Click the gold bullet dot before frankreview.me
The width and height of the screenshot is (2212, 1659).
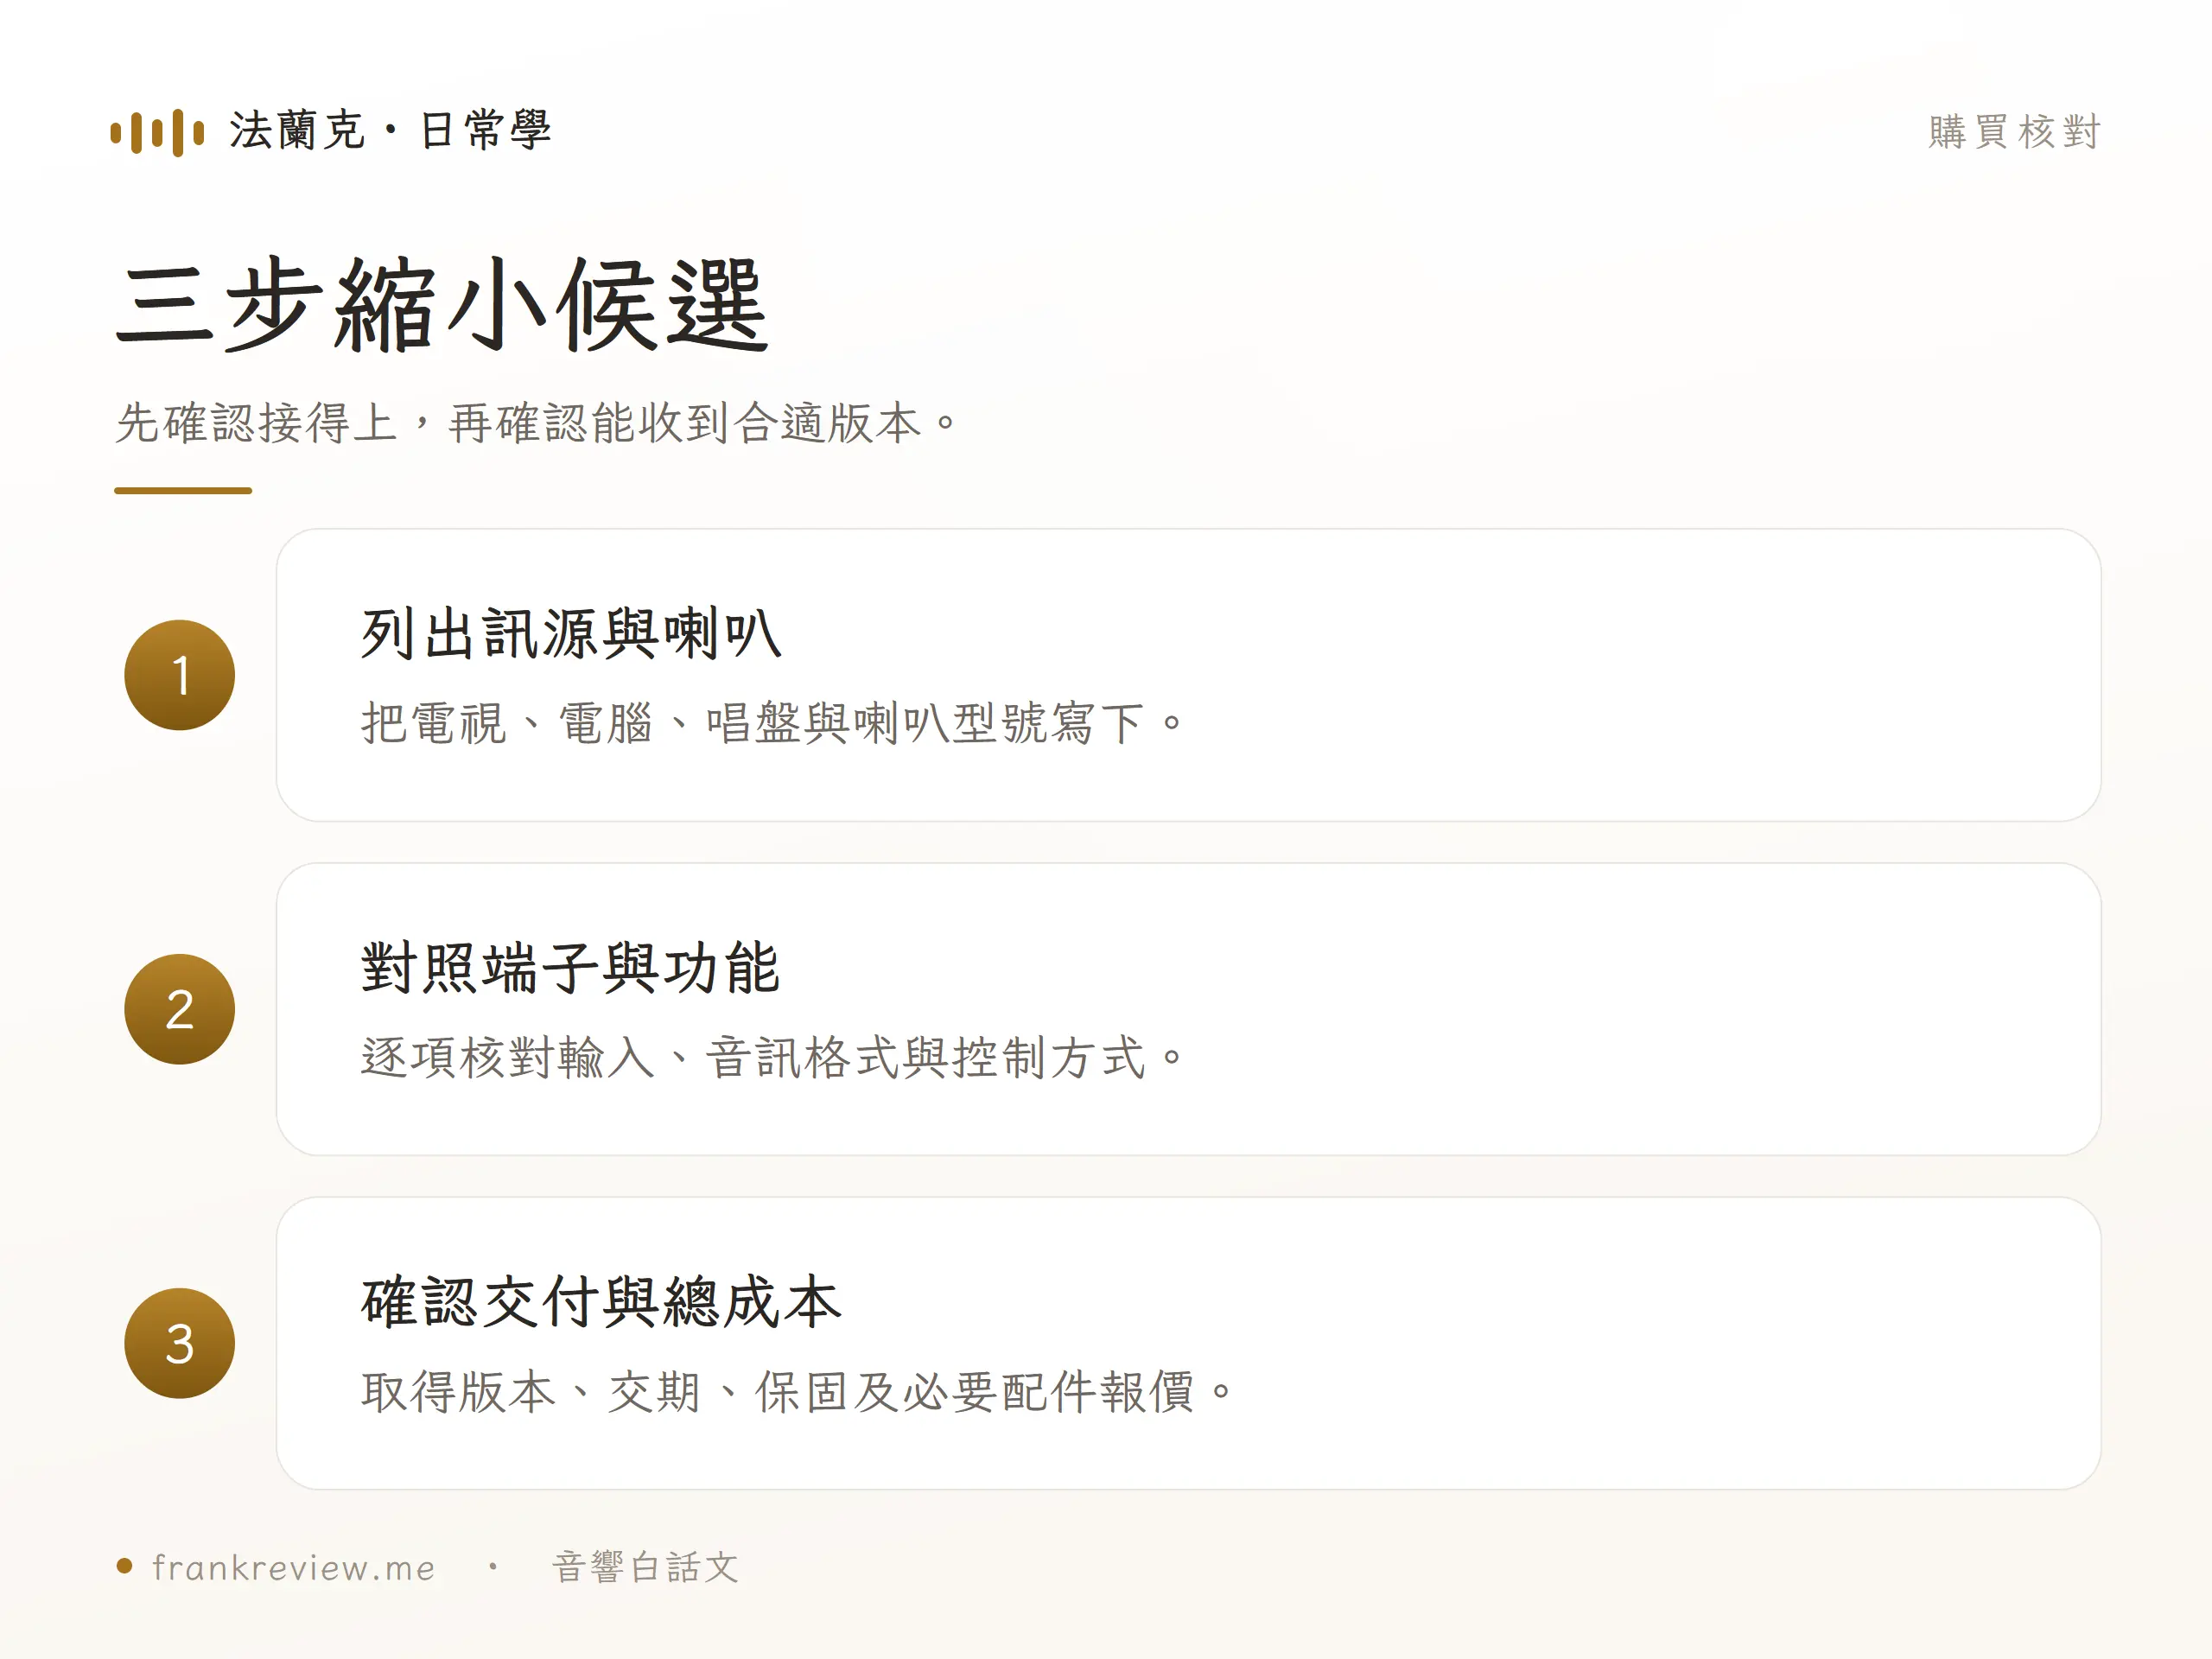[x=125, y=1566]
